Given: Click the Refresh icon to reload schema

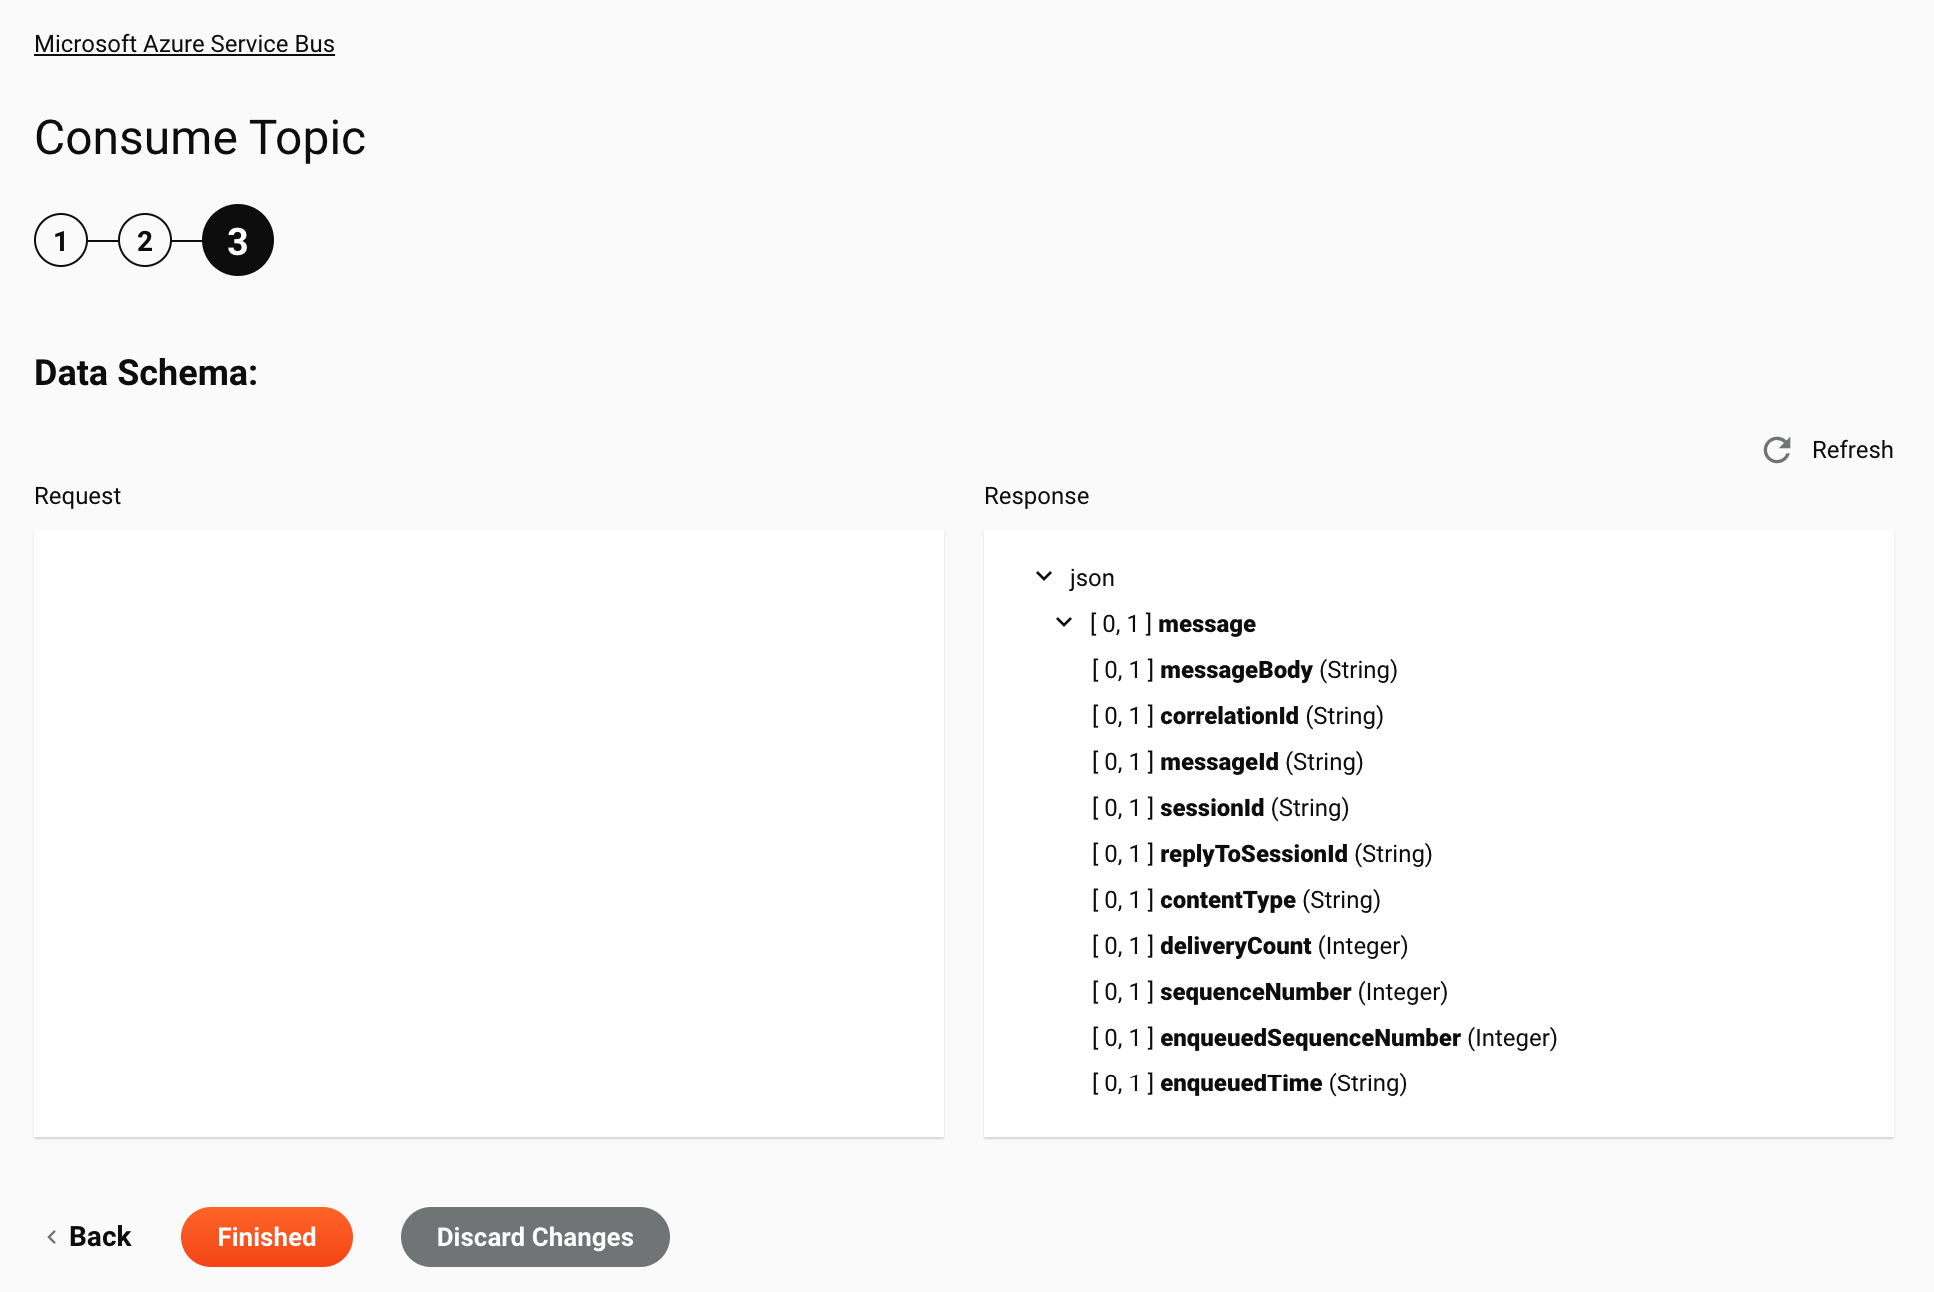Looking at the screenshot, I should (x=1777, y=450).
